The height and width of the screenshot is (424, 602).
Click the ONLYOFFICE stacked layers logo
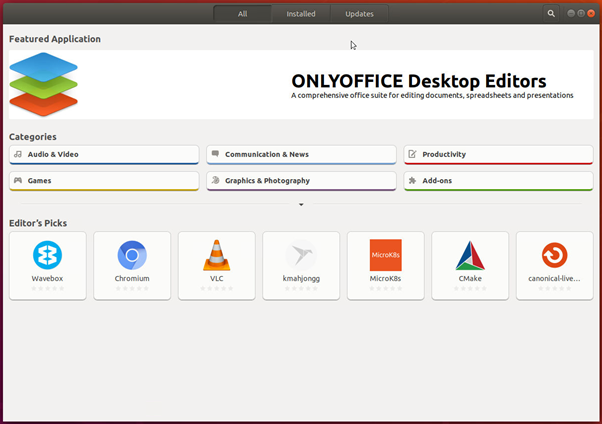click(43, 84)
